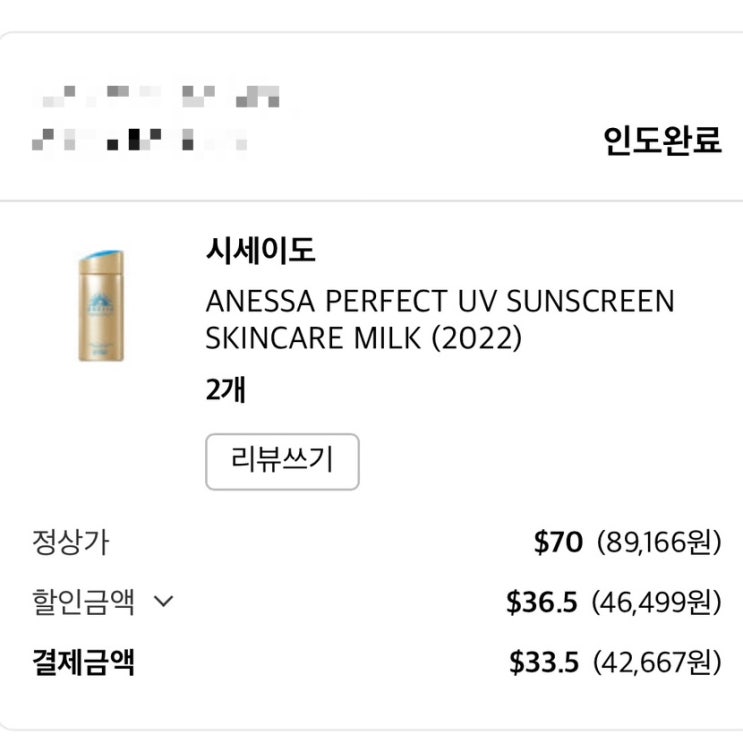Click the 정상가 regular price label
The image size is (743, 743).
(x=71, y=543)
